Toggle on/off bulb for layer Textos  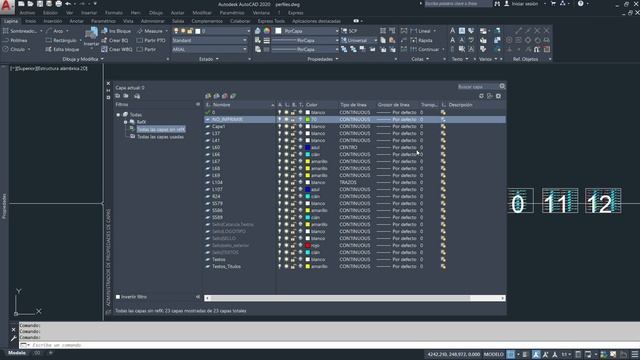point(280,260)
